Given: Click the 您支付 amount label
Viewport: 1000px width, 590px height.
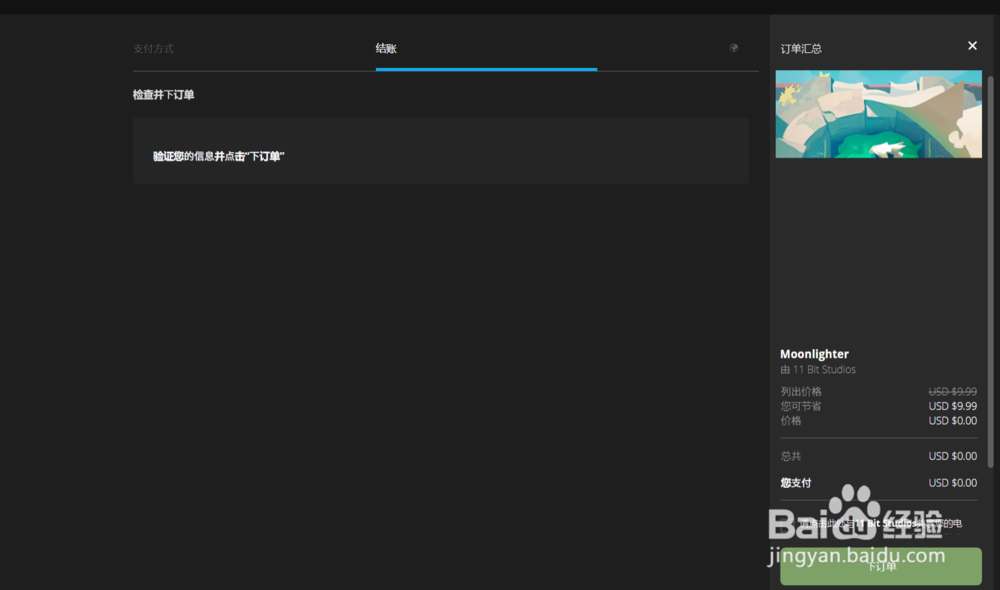Looking at the screenshot, I should click(x=796, y=483).
